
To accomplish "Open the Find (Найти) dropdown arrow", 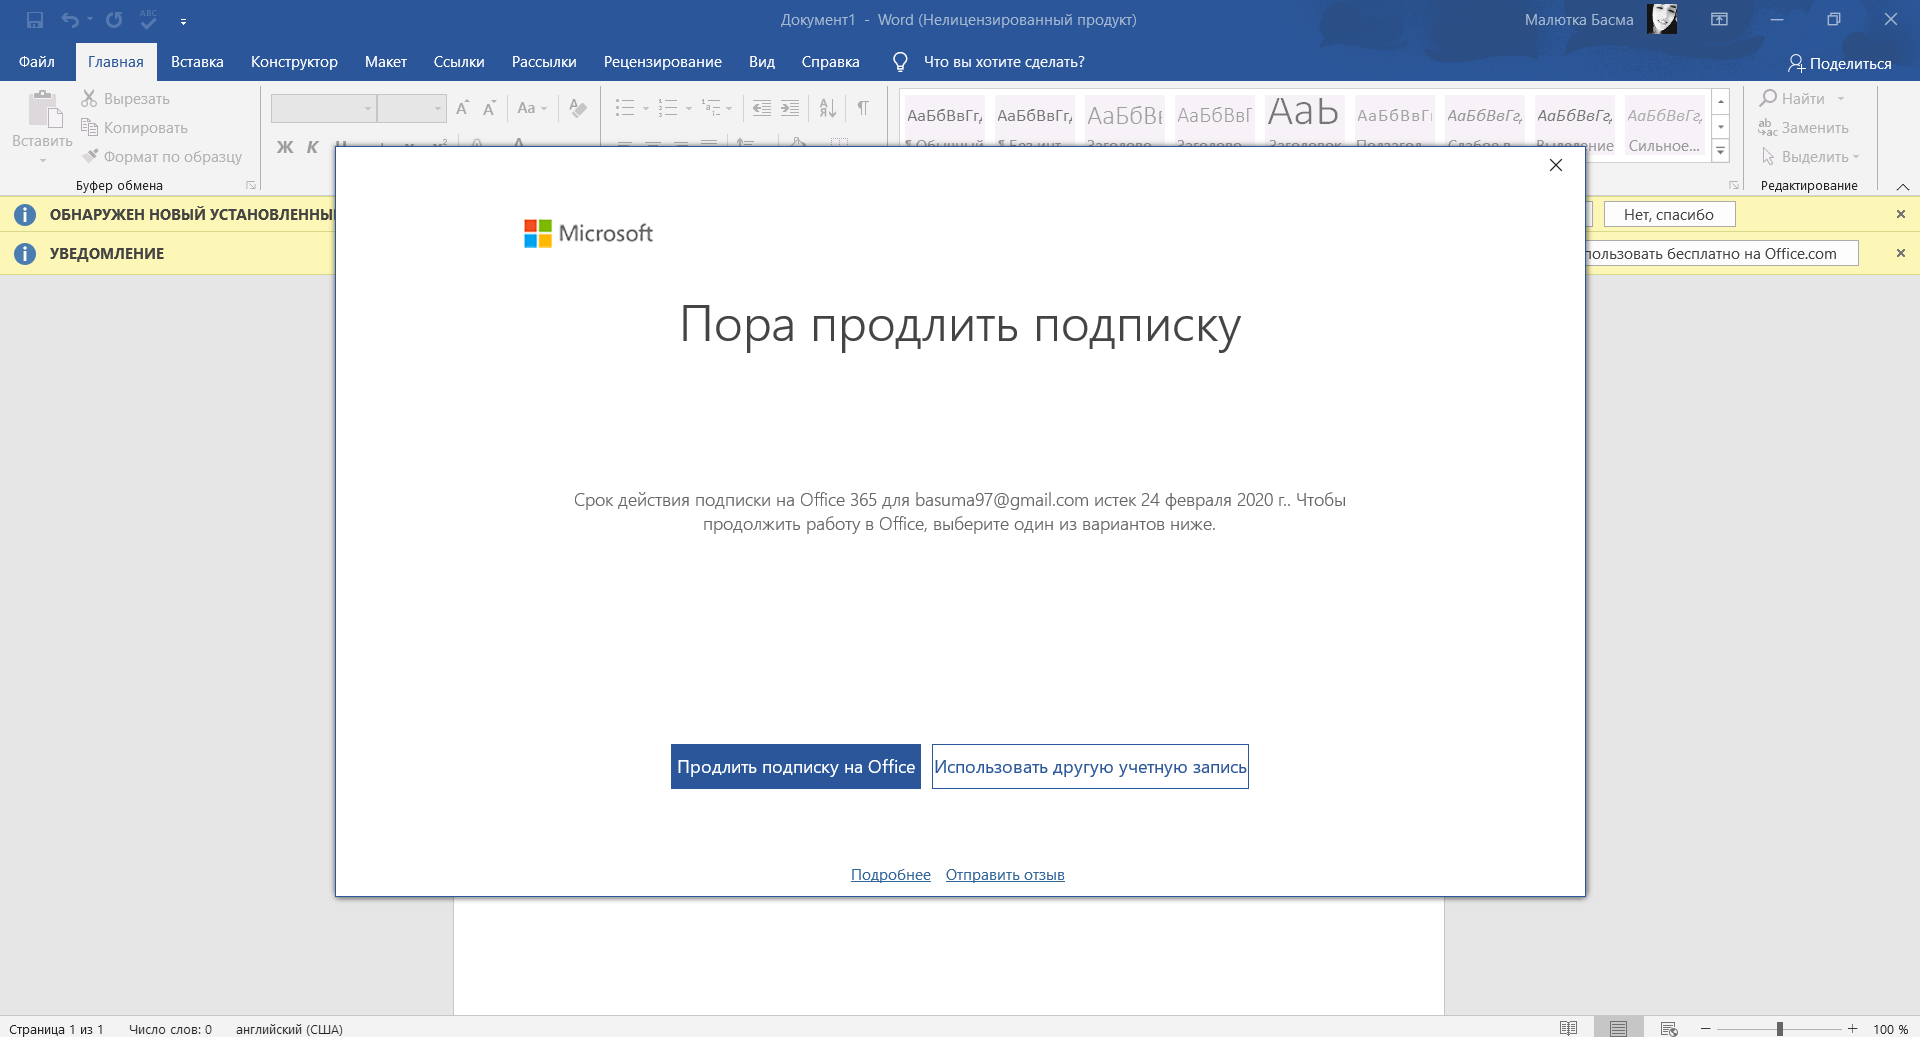I will tap(1841, 99).
